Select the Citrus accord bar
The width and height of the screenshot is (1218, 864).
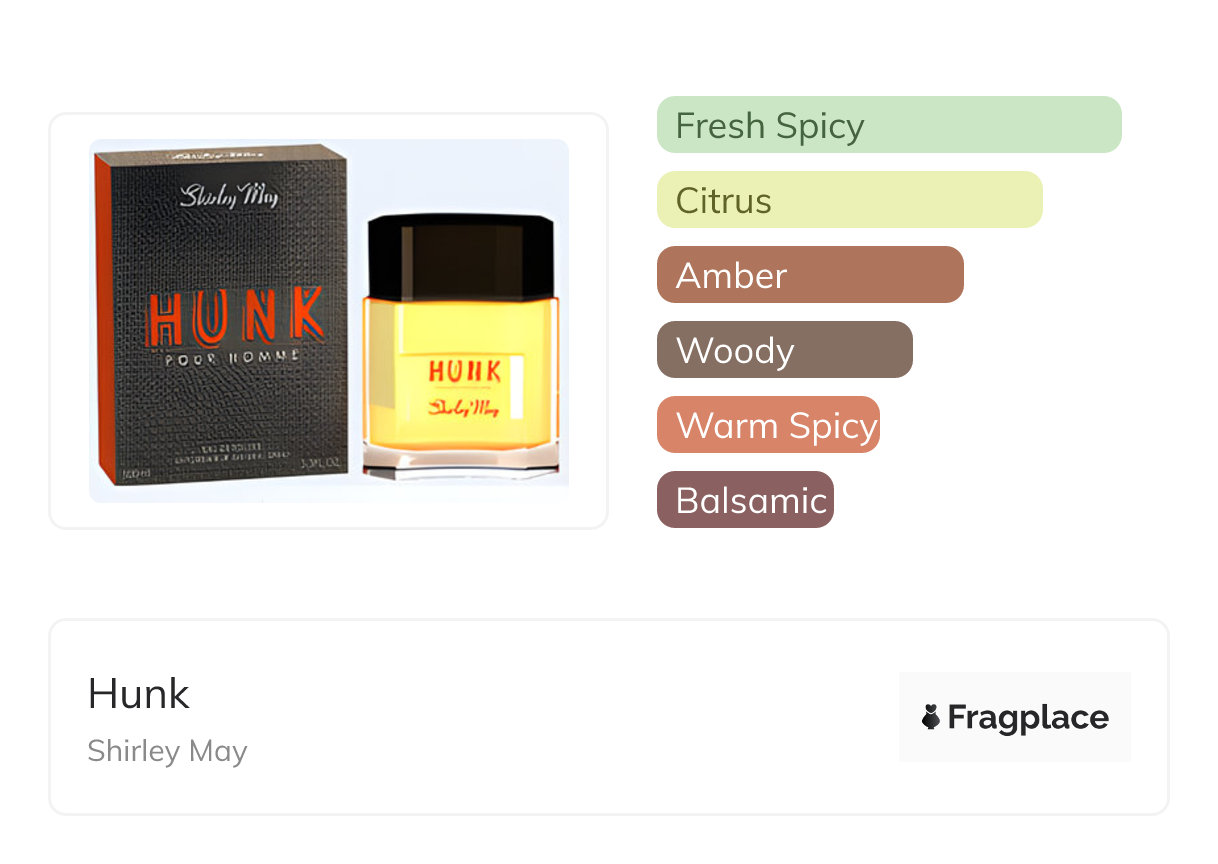click(850, 200)
